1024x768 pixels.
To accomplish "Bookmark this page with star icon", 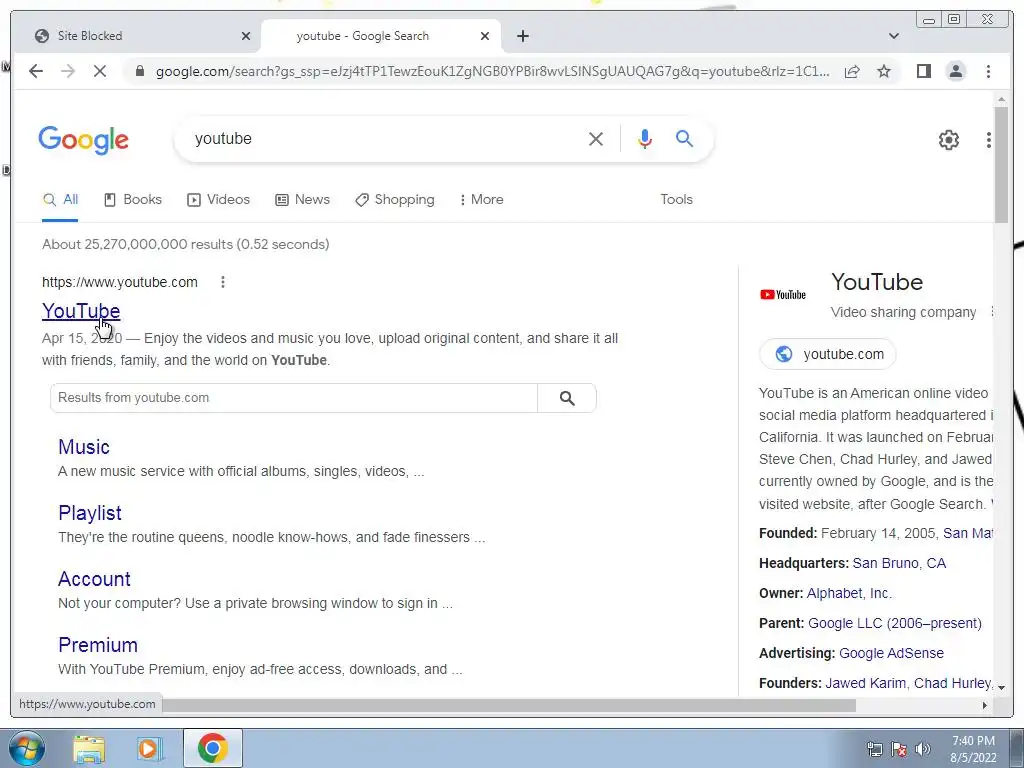I will pos(884,71).
